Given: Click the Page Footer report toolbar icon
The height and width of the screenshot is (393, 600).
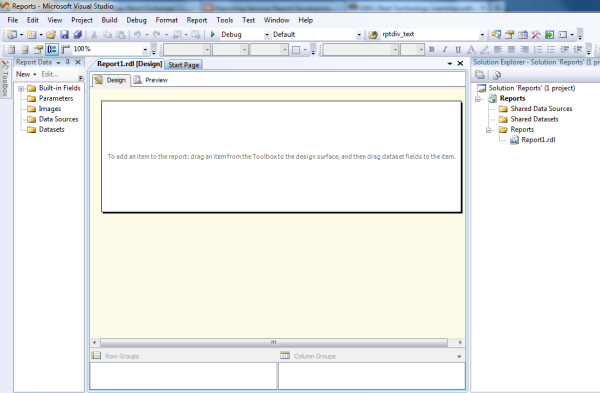Looking at the screenshot, I should point(25,49).
